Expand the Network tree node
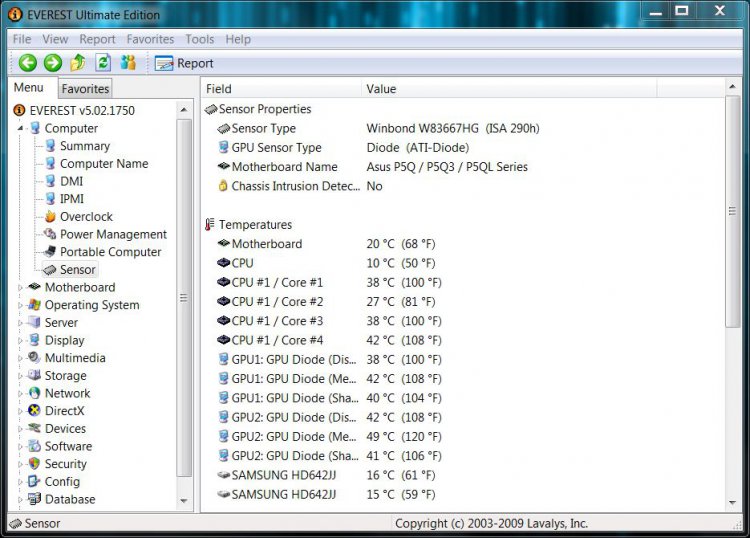The height and width of the screenshot is (538, 750). coord(20,394)
